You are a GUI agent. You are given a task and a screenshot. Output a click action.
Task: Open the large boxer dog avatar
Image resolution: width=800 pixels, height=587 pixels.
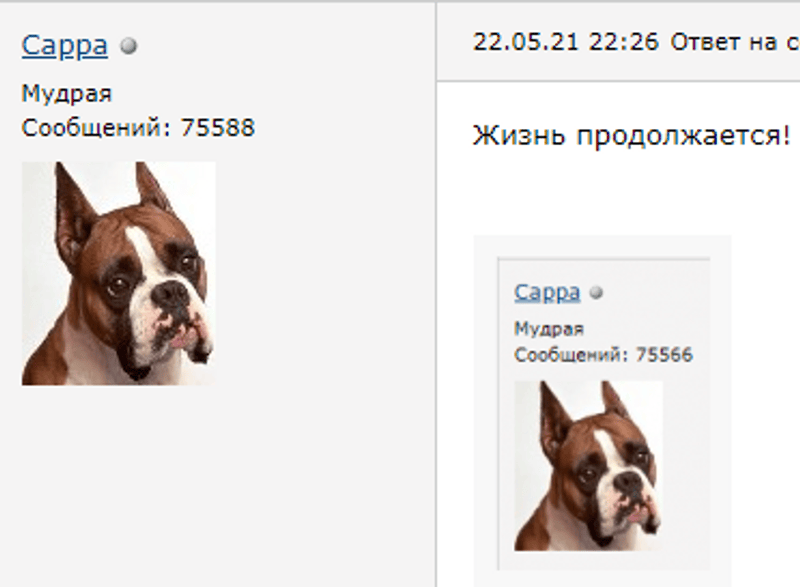118,273
